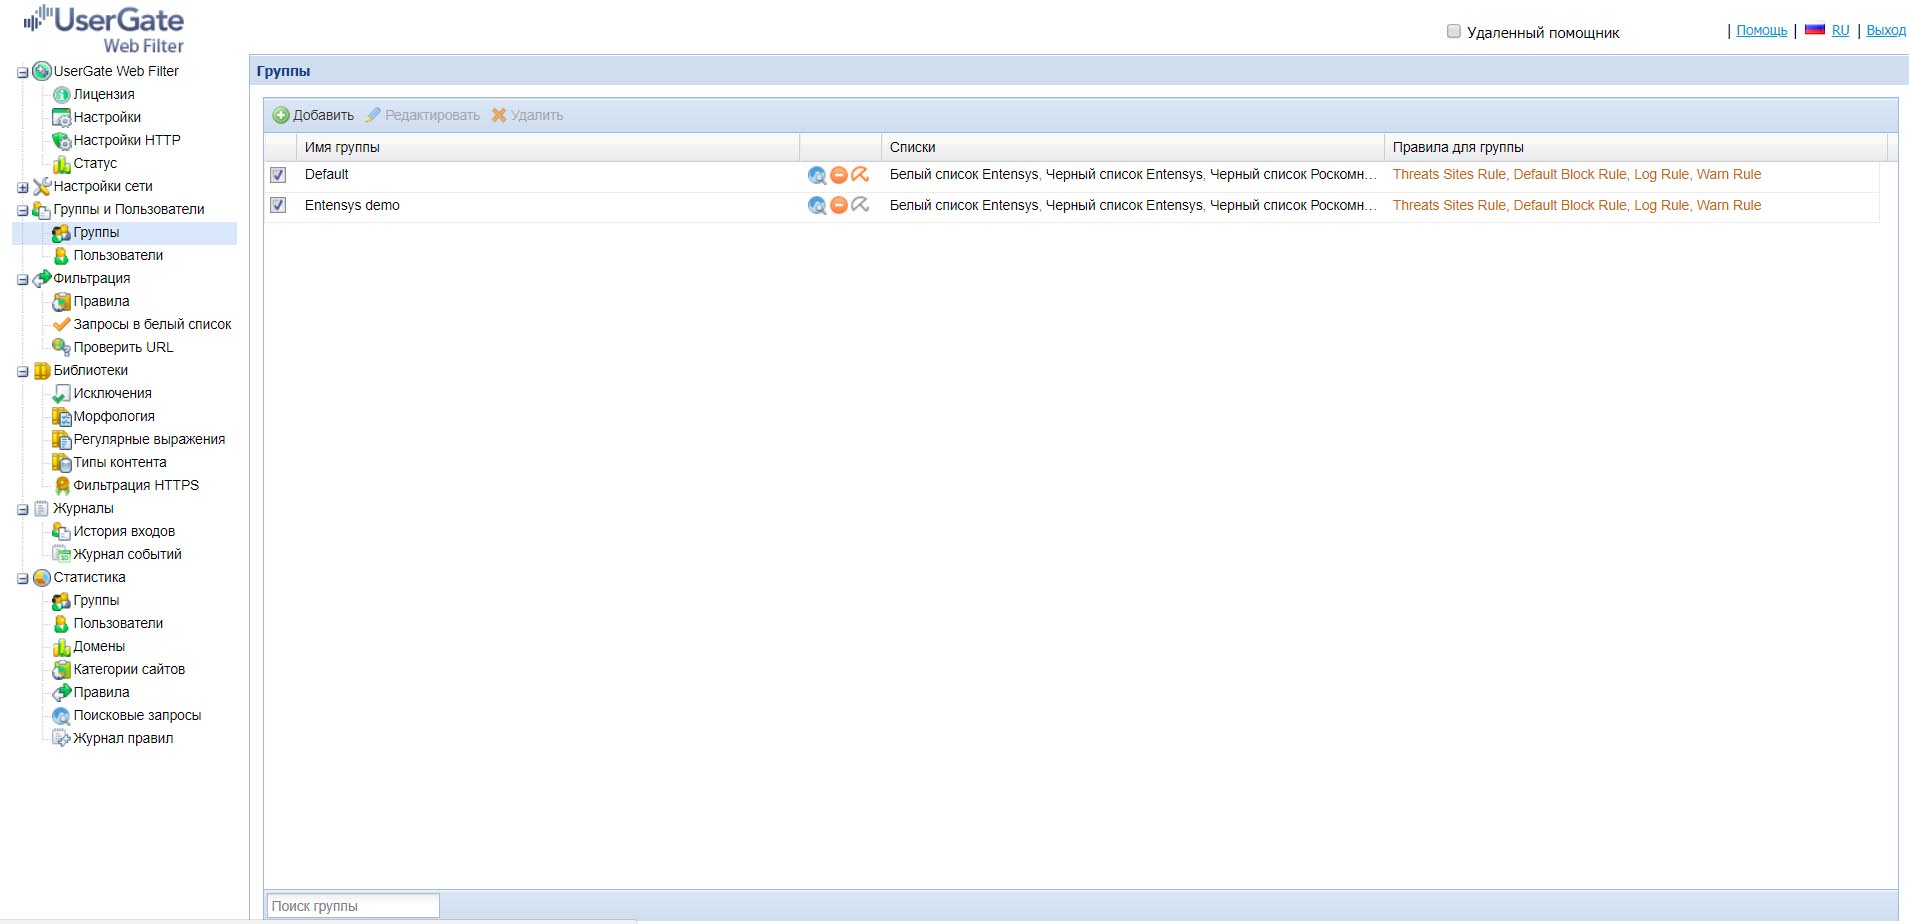Open Группы under Статистика
This screenshot has height=924, width=1909.
(x=96, y=600)
